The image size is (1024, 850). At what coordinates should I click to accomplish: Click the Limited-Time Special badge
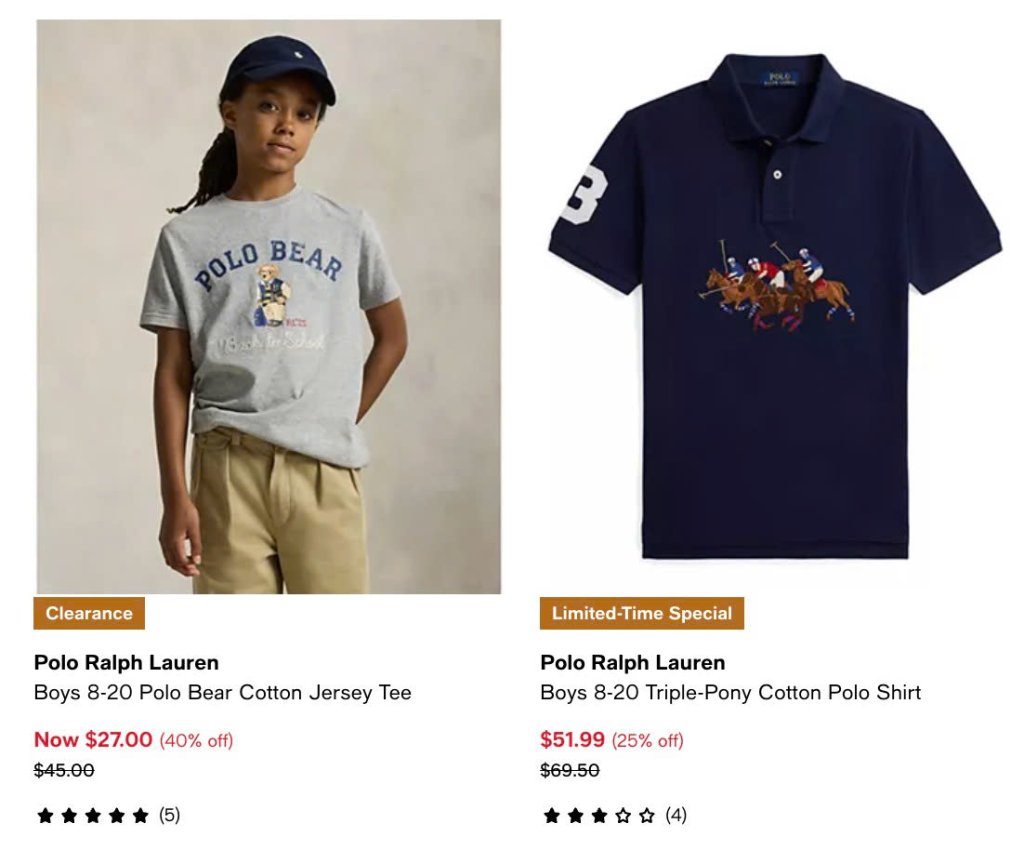coord(641,613)
